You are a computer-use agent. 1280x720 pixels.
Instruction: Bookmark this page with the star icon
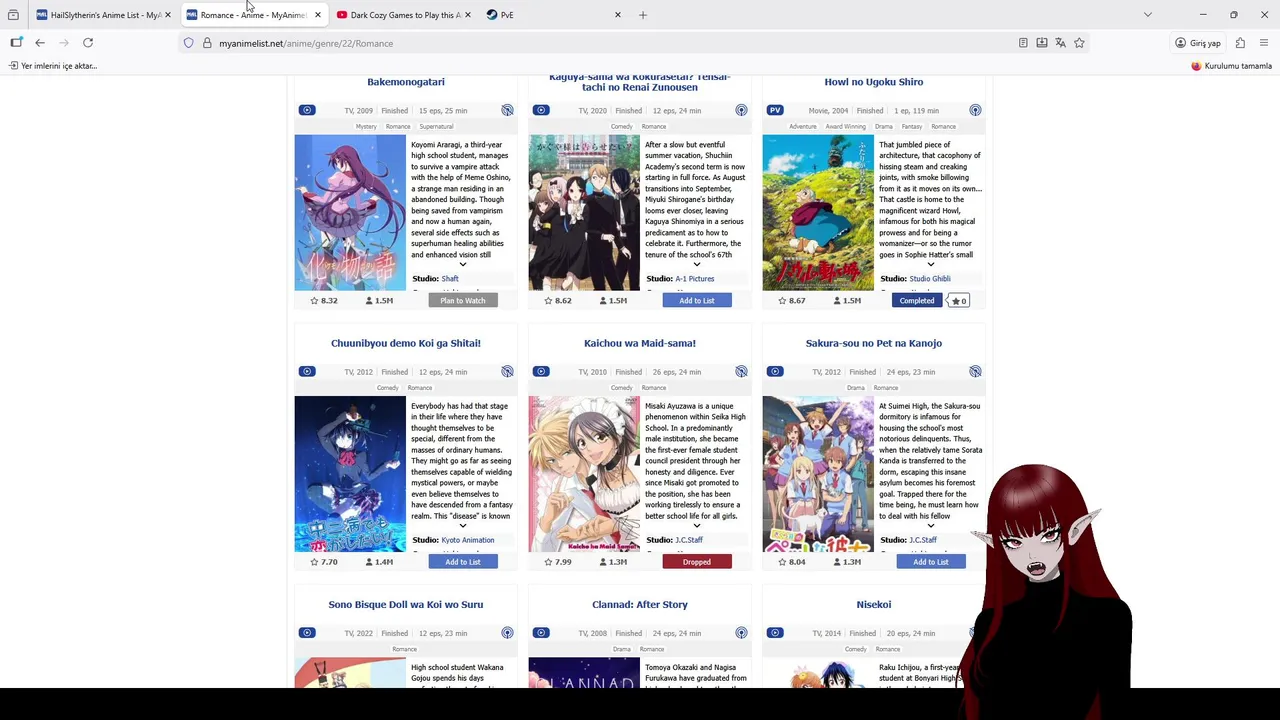(x=1079, y=43)
